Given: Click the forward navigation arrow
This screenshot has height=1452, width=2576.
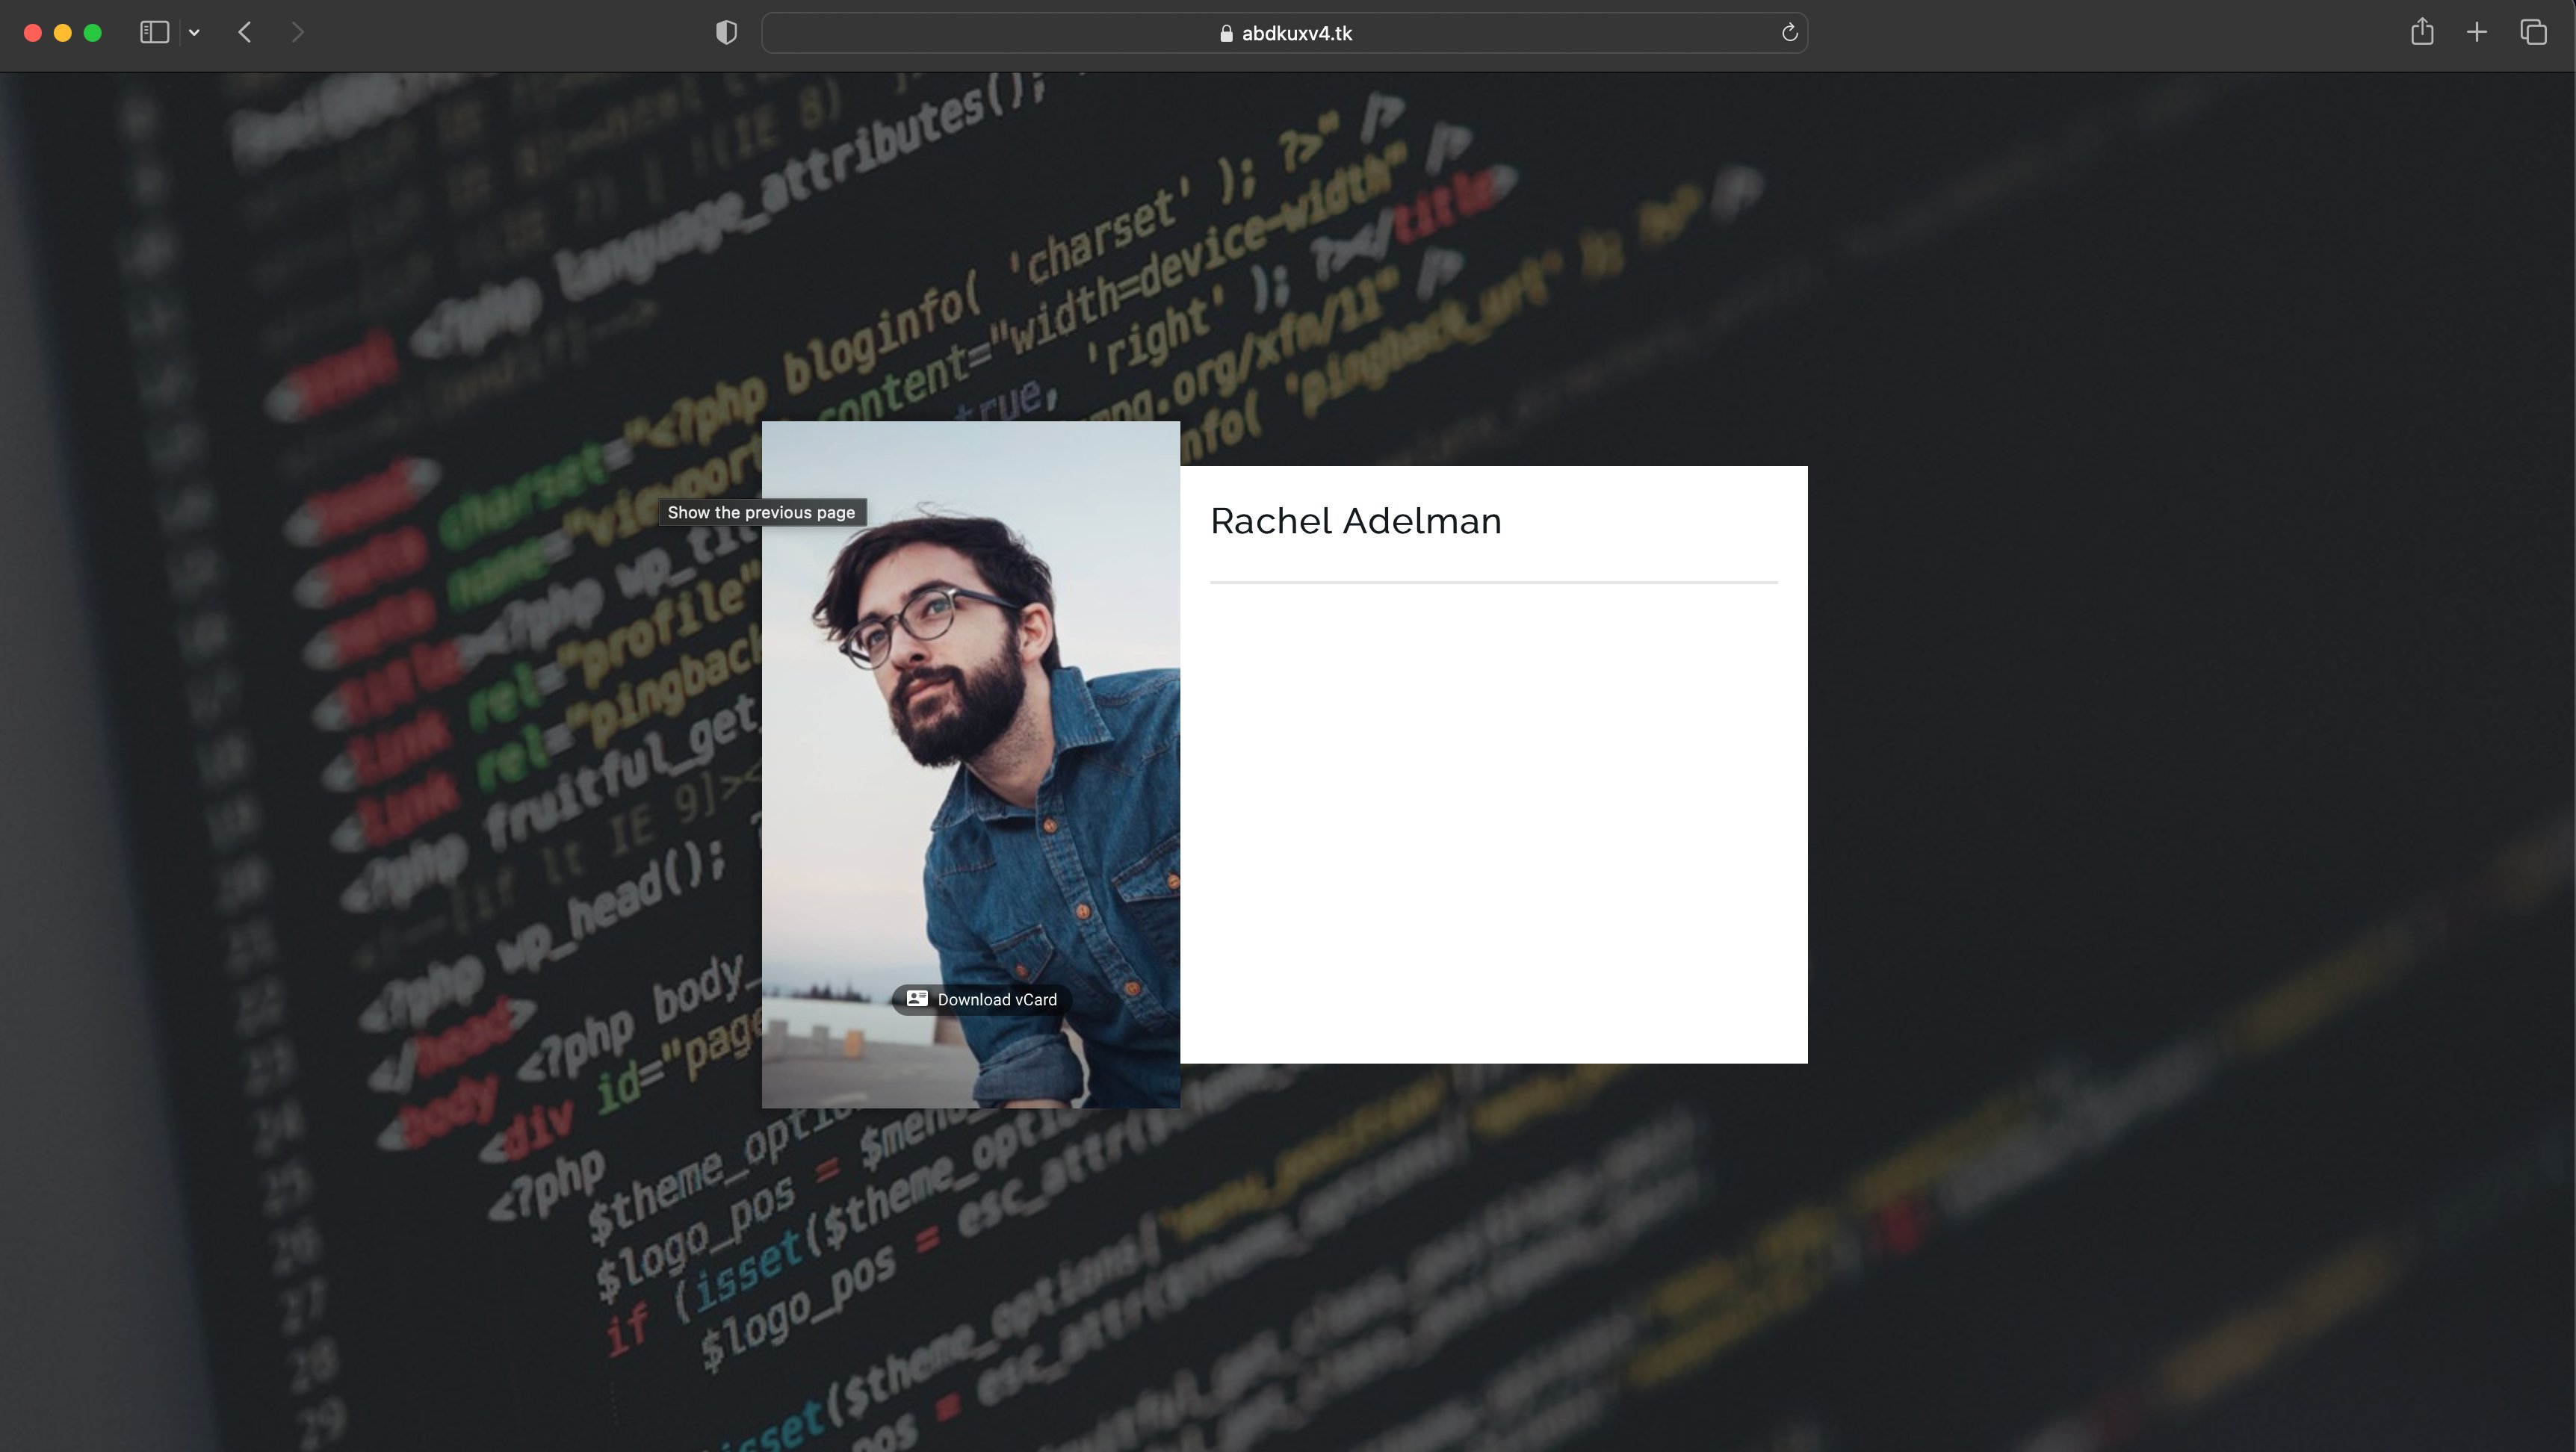Looking at the screenshot, I should click(297, 33).
